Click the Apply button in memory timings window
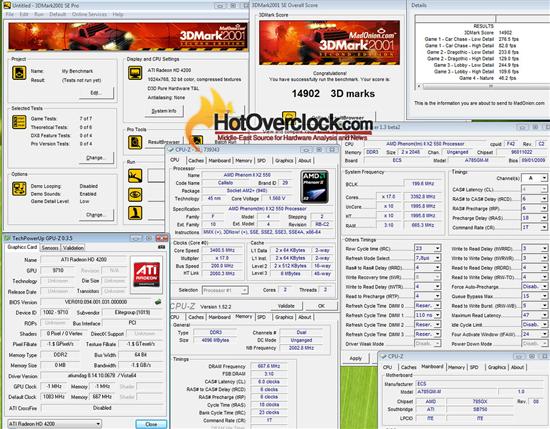The height and width of the screenshot is (429, 550). [x=356, y=358]
